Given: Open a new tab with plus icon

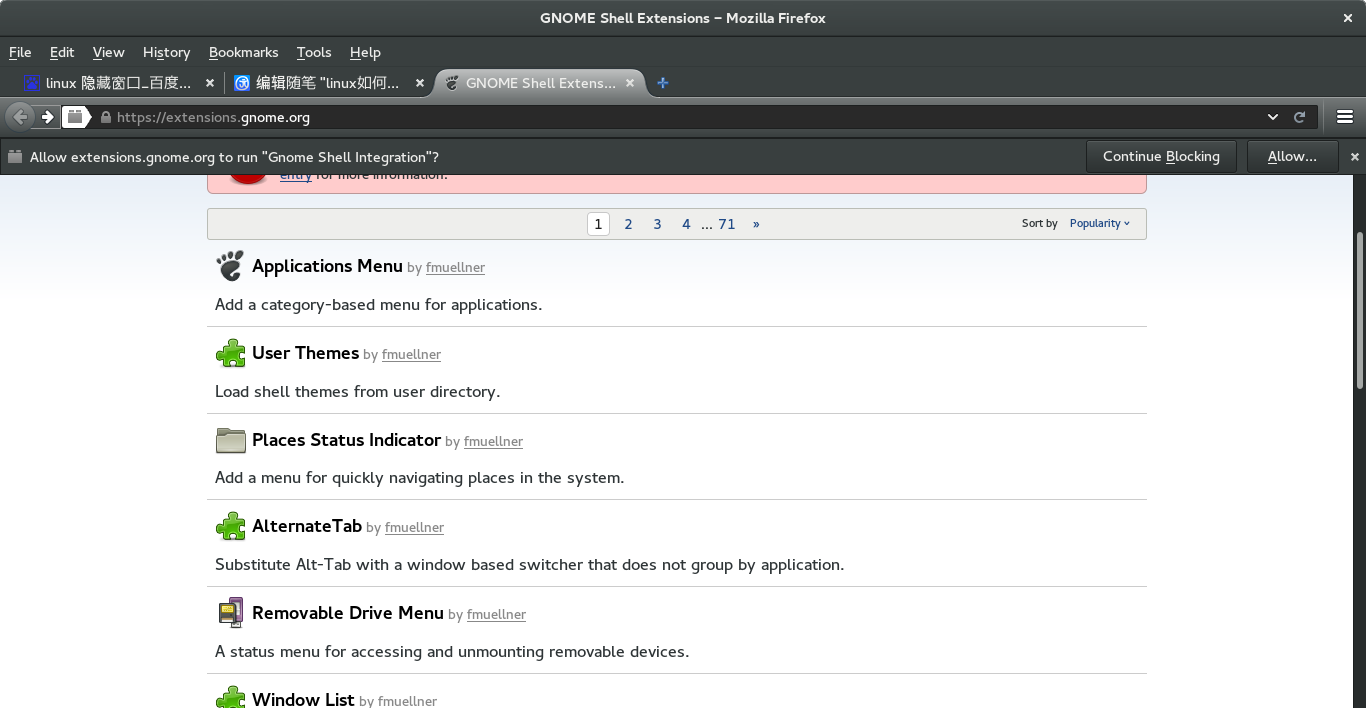Looking at the screenshot, I should pyautogui.click(x=662, y=83).
